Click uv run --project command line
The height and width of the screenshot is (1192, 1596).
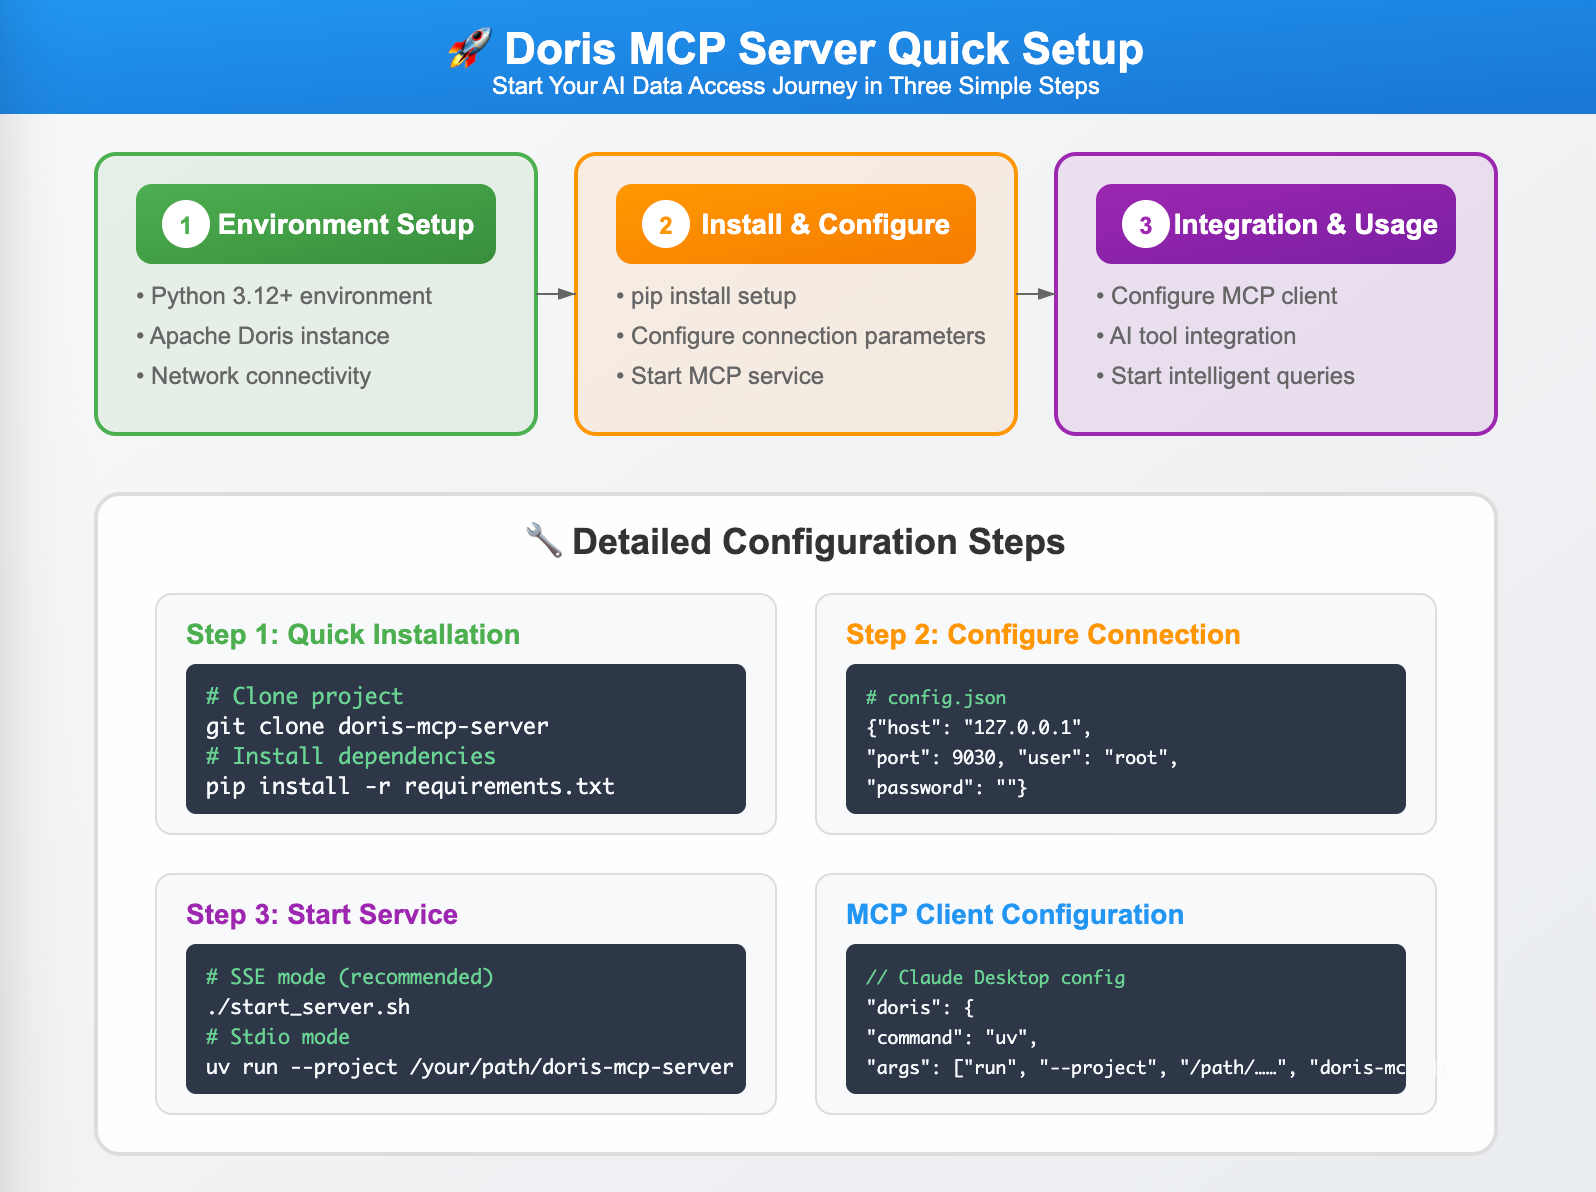click(x=470, y=1066)
